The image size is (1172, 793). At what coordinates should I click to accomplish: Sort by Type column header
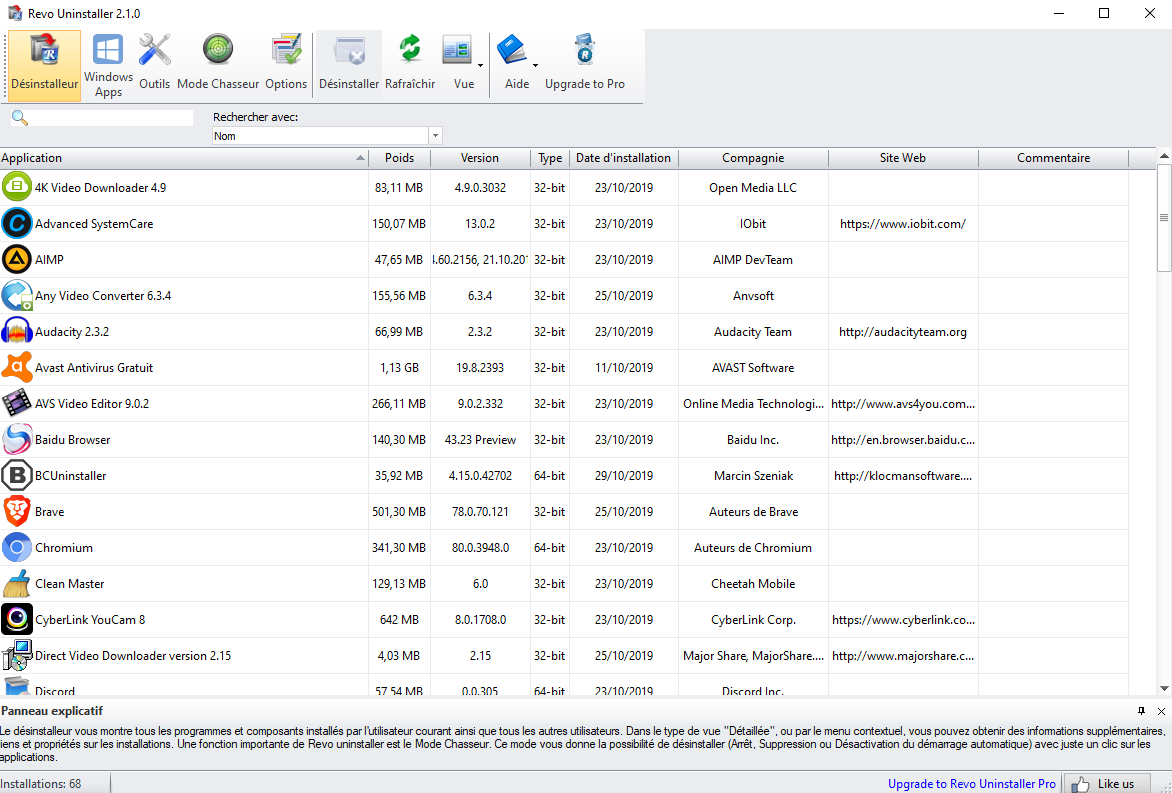coord(550,158)
